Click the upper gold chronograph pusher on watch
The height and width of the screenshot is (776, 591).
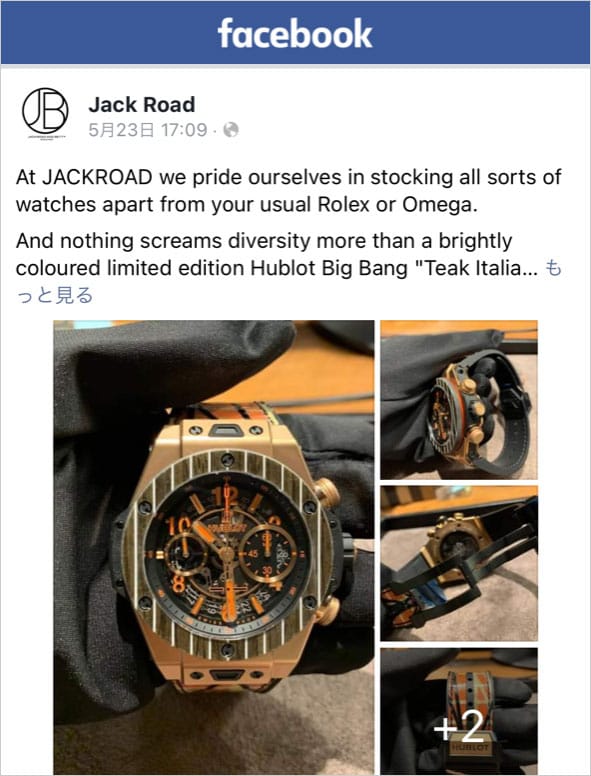327,492
